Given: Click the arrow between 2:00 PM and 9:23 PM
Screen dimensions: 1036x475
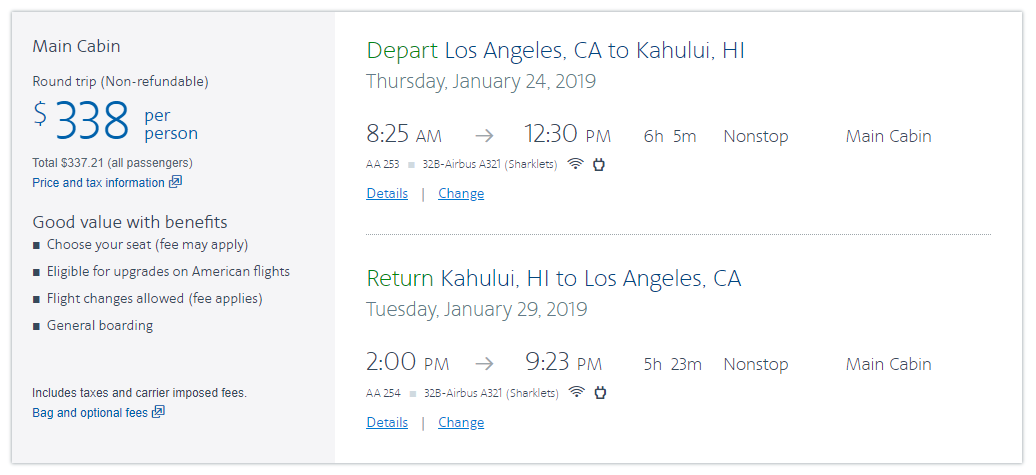Looking at the screenshot, I should pyautogui.click(x=484, y=364).
